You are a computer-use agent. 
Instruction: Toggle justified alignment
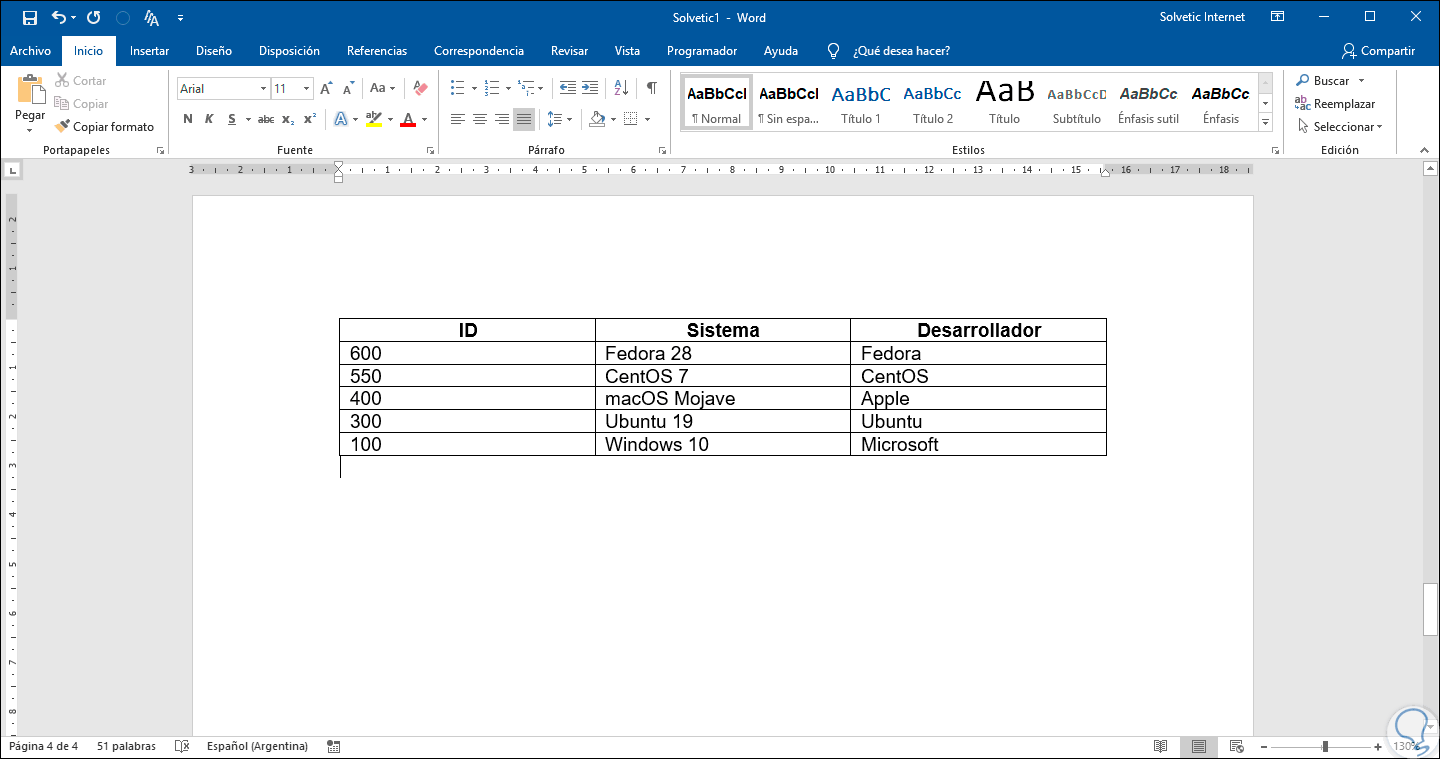524,119
